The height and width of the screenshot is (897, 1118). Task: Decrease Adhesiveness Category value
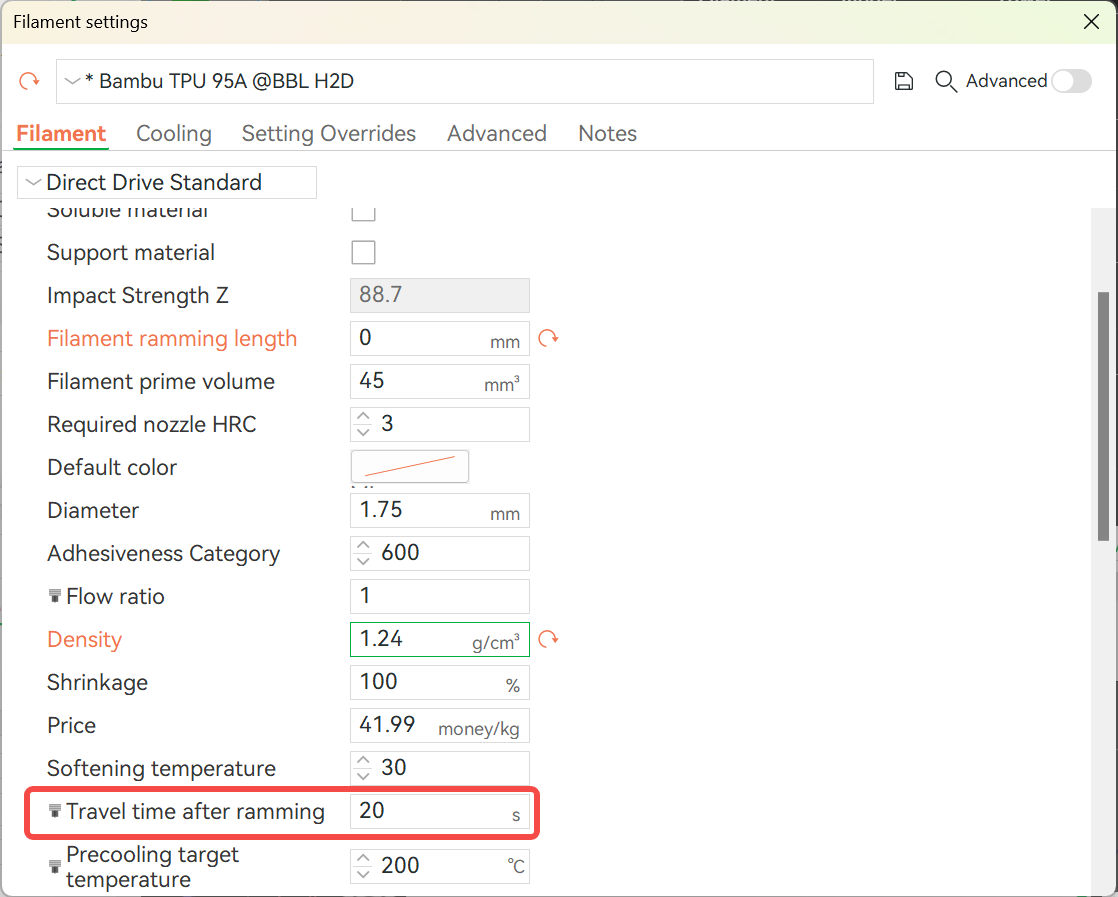(363, 561)
